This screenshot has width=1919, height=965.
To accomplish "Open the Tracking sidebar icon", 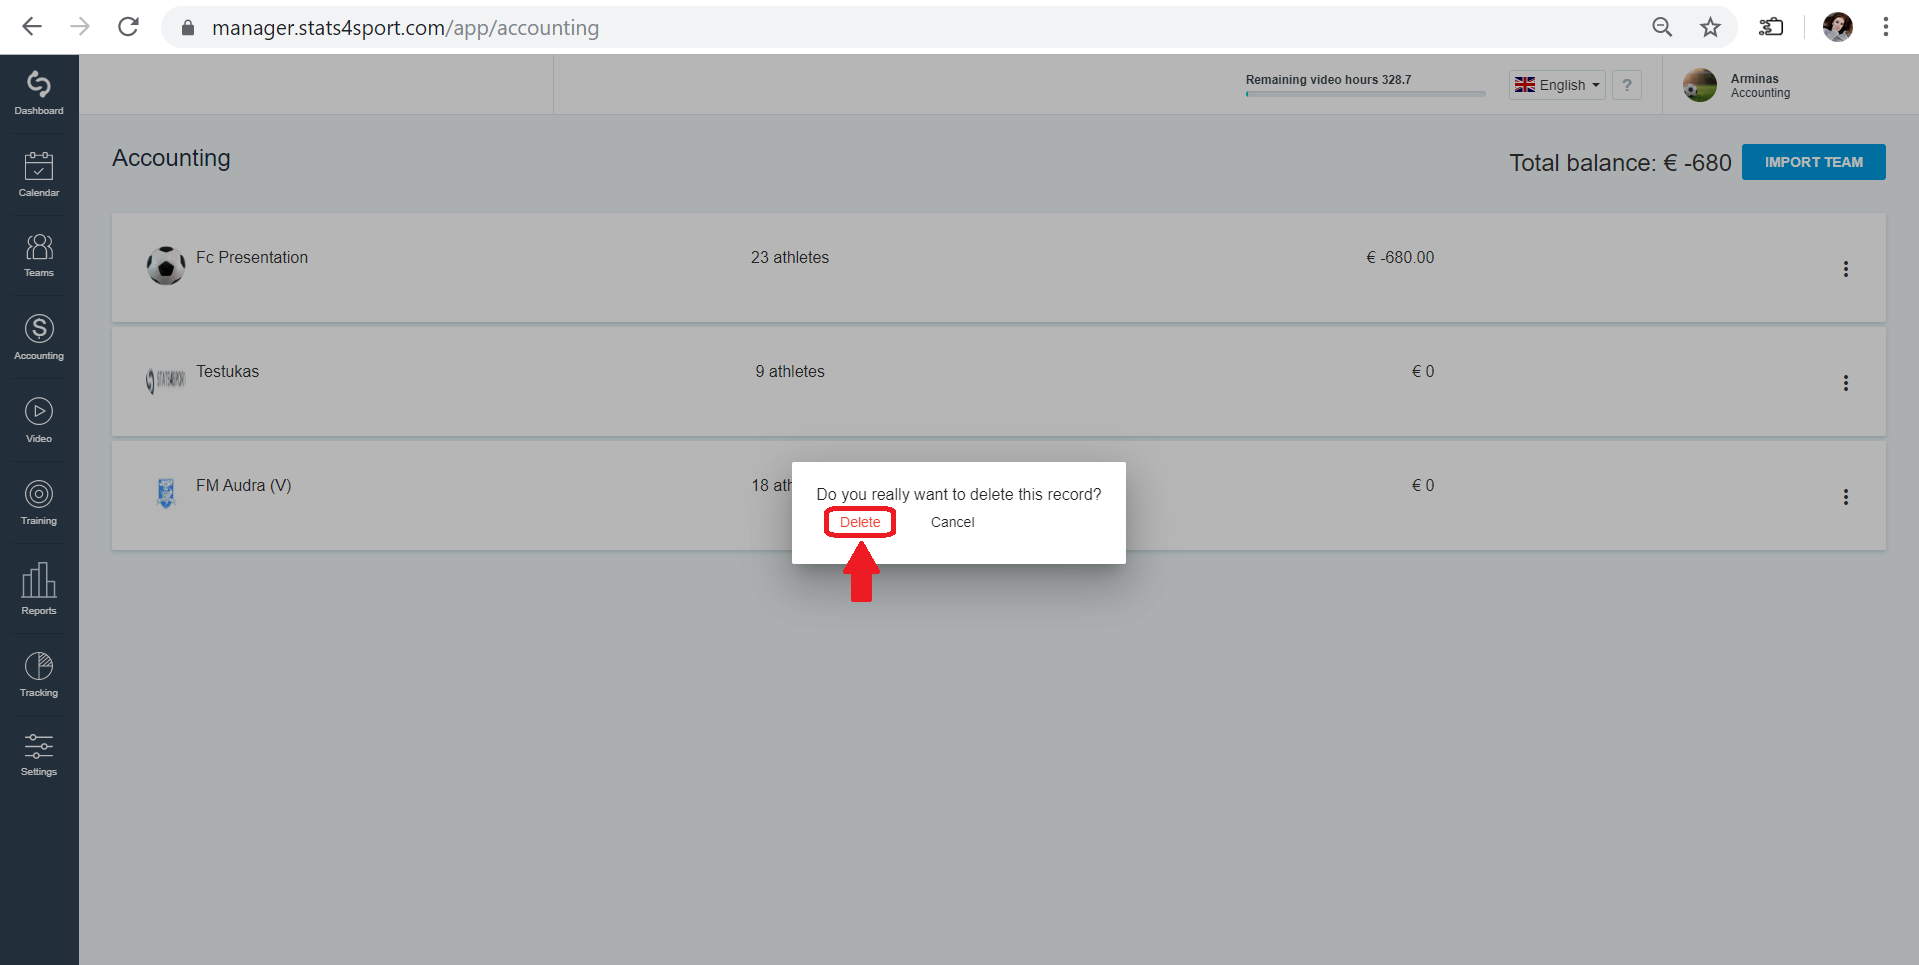I will click(39, 674).
